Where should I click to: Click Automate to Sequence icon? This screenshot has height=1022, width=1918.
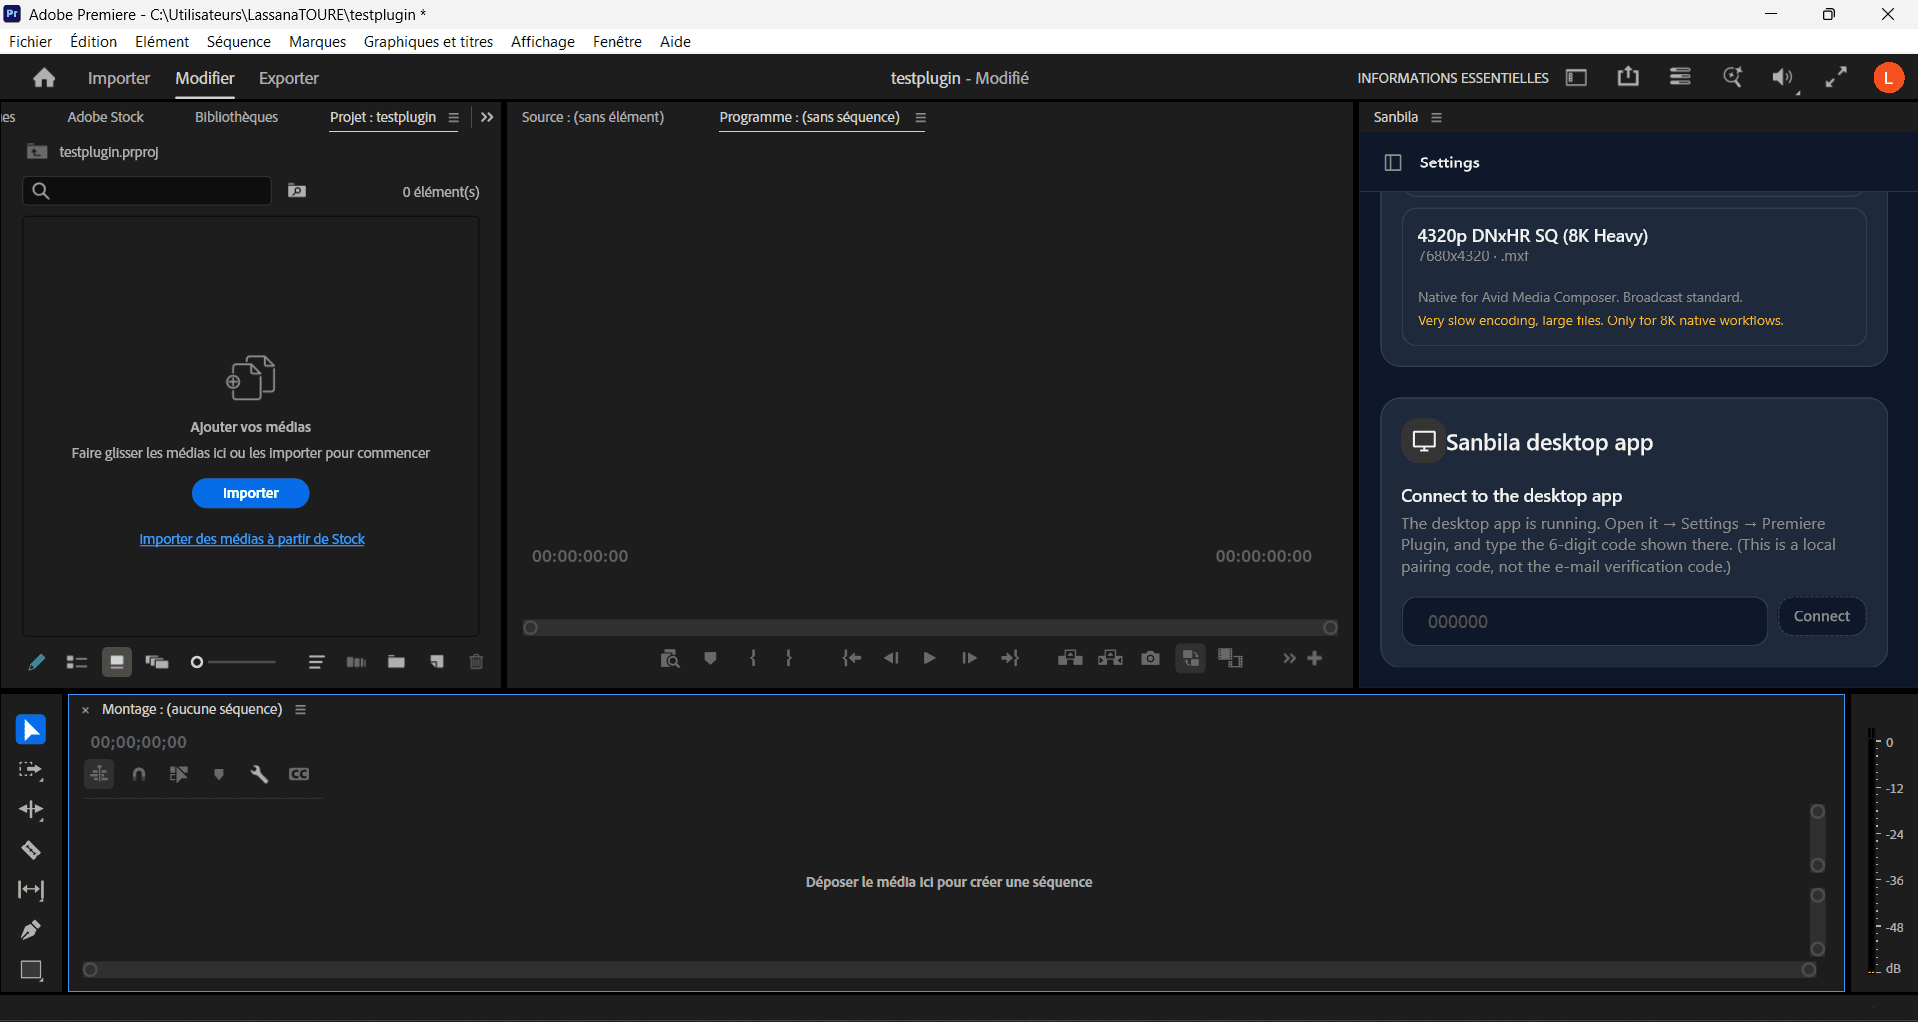pos(356,662)
